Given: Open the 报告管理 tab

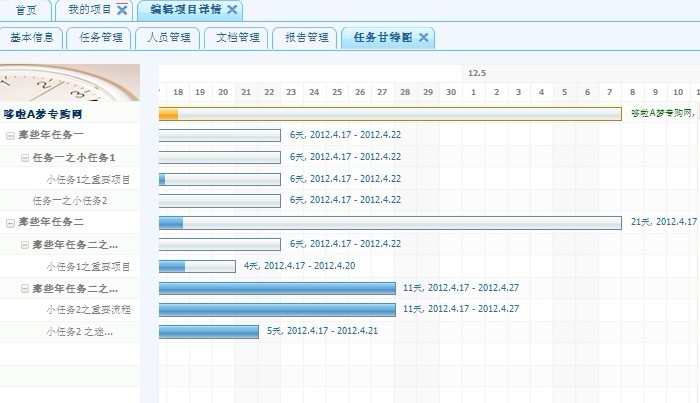Looking at the screenshot, I should pyautogui.click(x=306, y=38).
